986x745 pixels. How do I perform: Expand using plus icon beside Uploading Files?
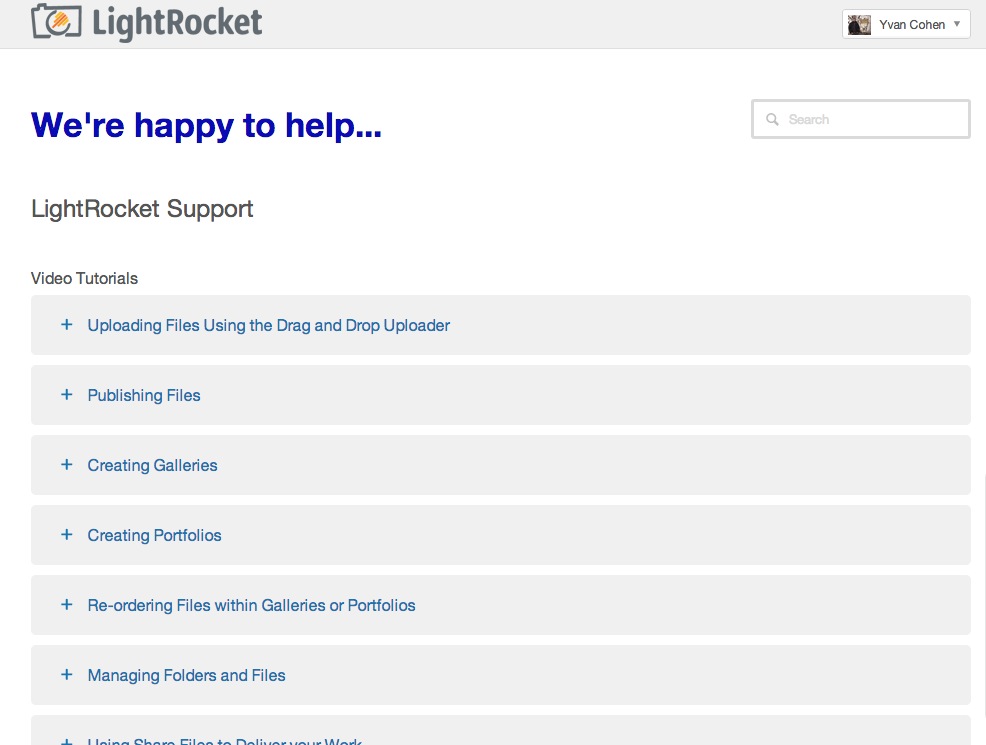coord(67,325)
